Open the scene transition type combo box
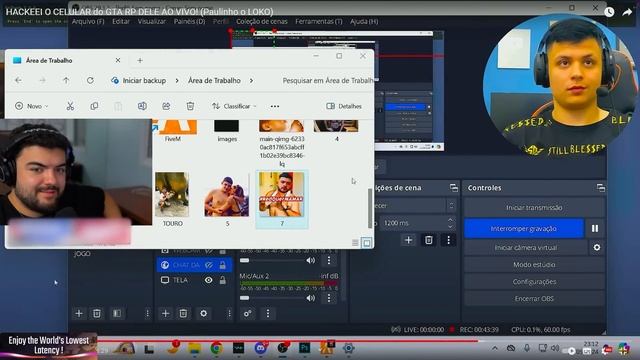Viewport: 640px width, 360px height. (415, 205)
